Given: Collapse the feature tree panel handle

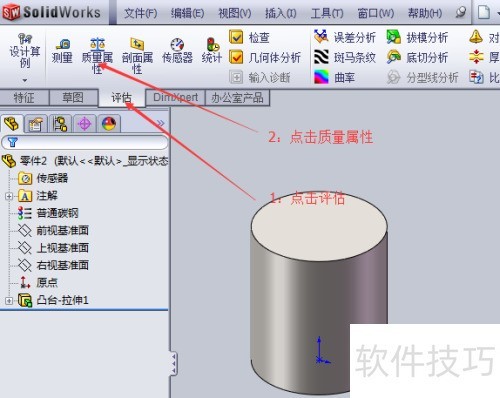Looking at the screenshot, I should pos(174,363).
